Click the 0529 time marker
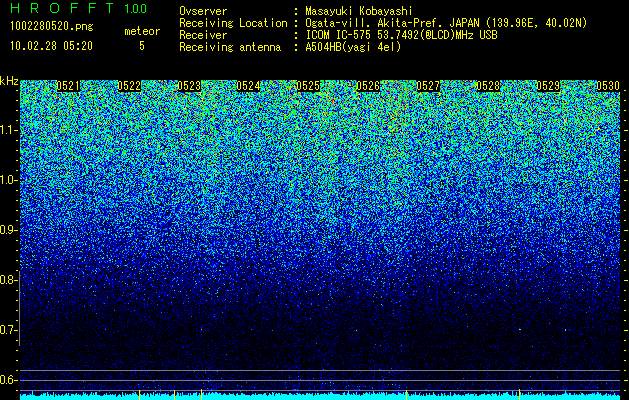 [548, 86]
